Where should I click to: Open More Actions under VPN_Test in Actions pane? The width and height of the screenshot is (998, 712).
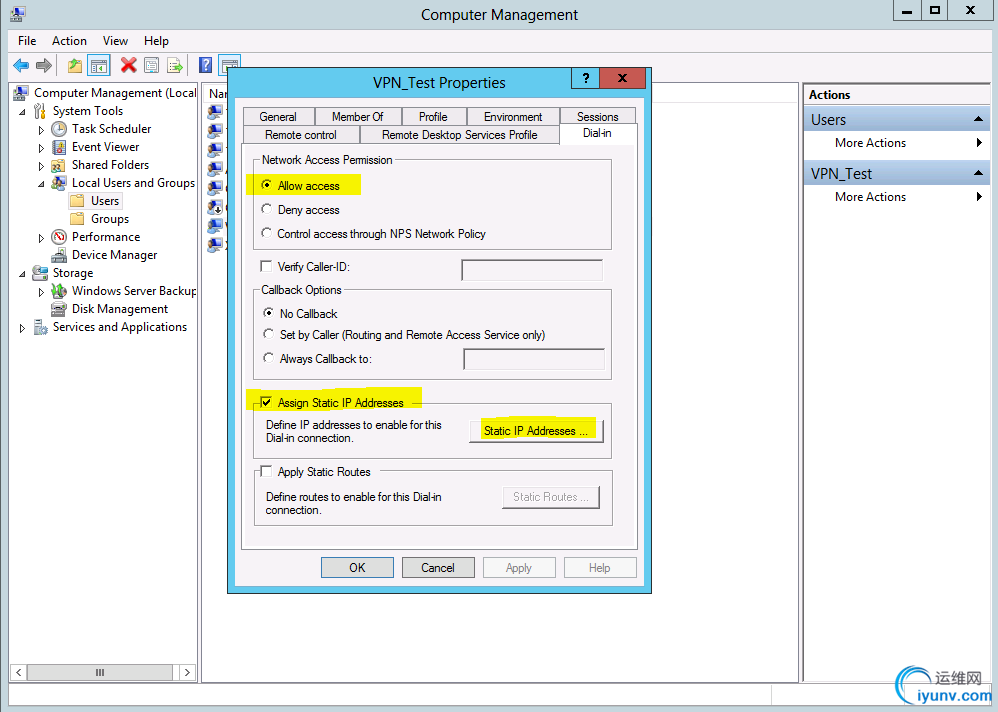coord(897,197)
